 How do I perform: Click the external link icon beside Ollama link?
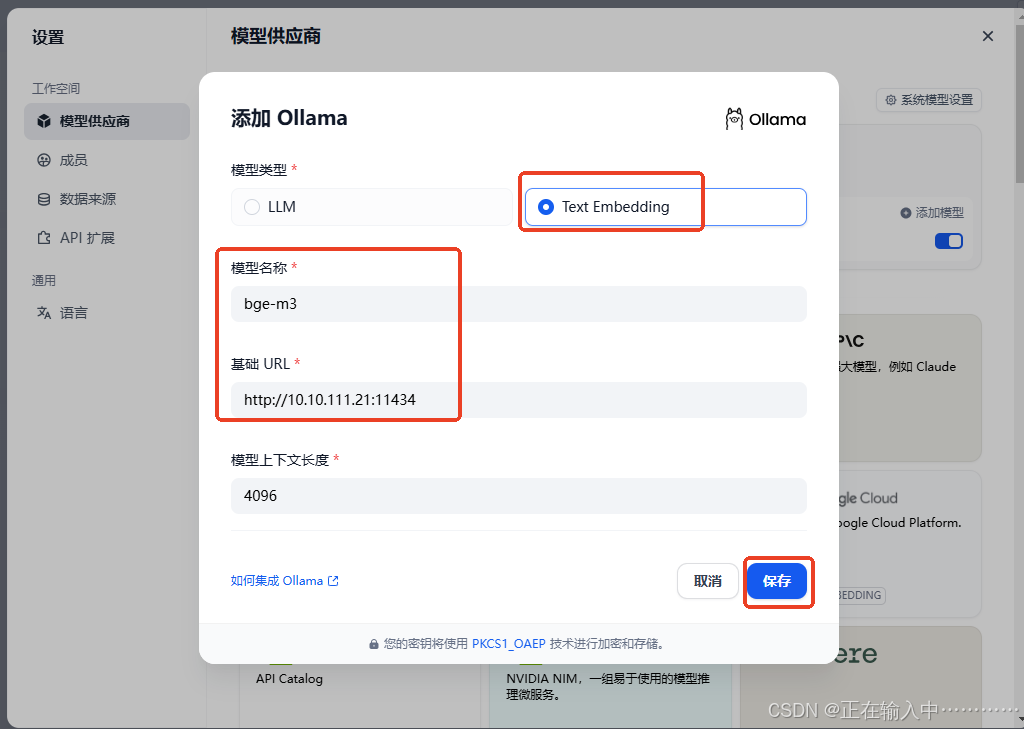click(x=333, y=581)
